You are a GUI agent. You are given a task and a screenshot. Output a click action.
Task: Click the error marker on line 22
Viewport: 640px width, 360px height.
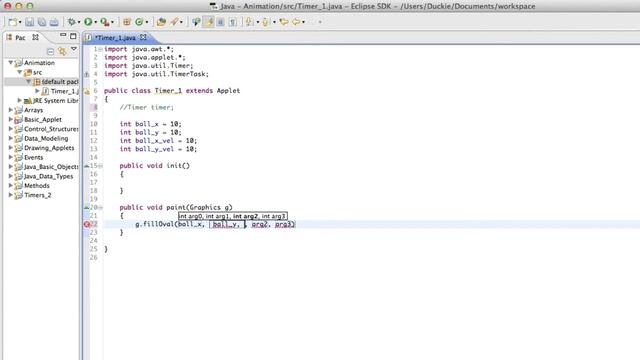(x=87, y=224)
